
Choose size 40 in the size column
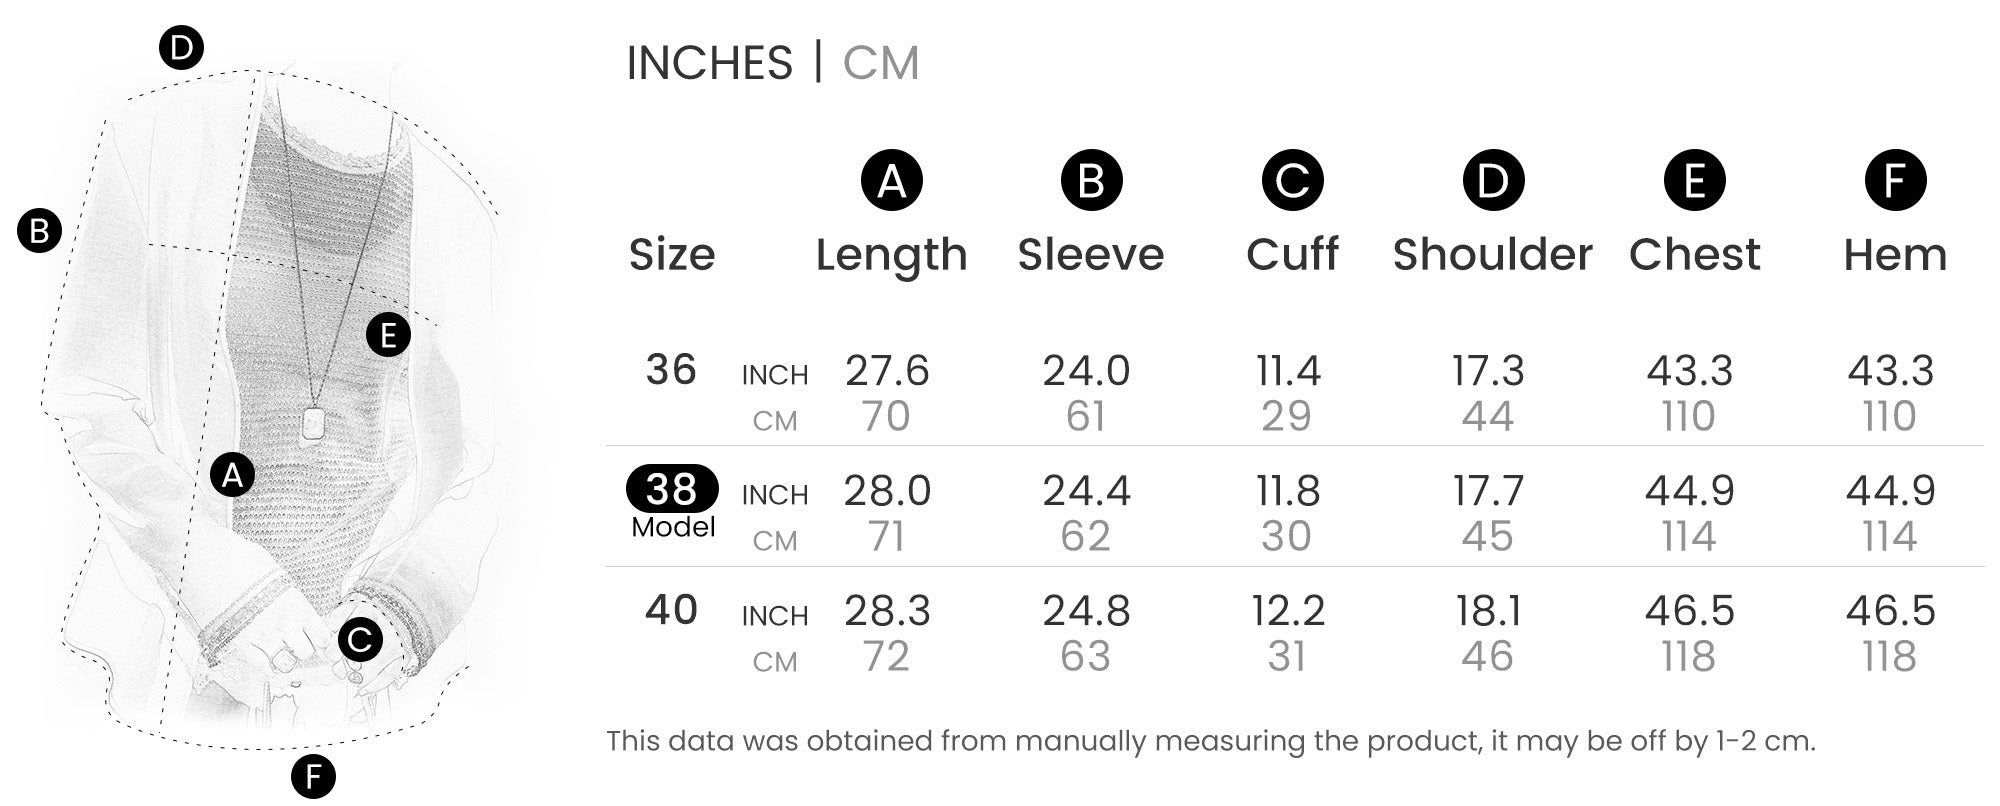[671, 610]
